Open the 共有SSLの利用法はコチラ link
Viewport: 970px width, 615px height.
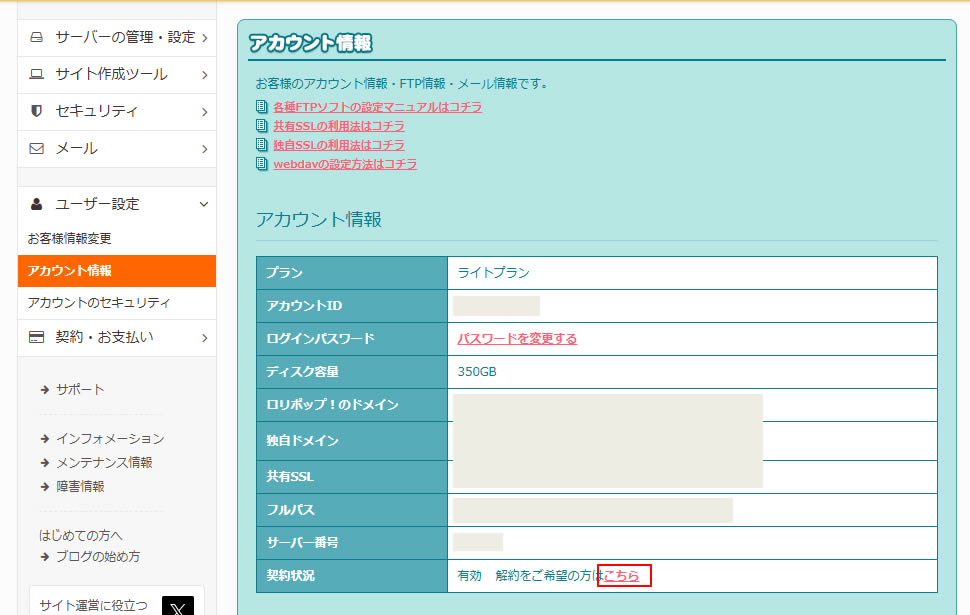(338, 126)
